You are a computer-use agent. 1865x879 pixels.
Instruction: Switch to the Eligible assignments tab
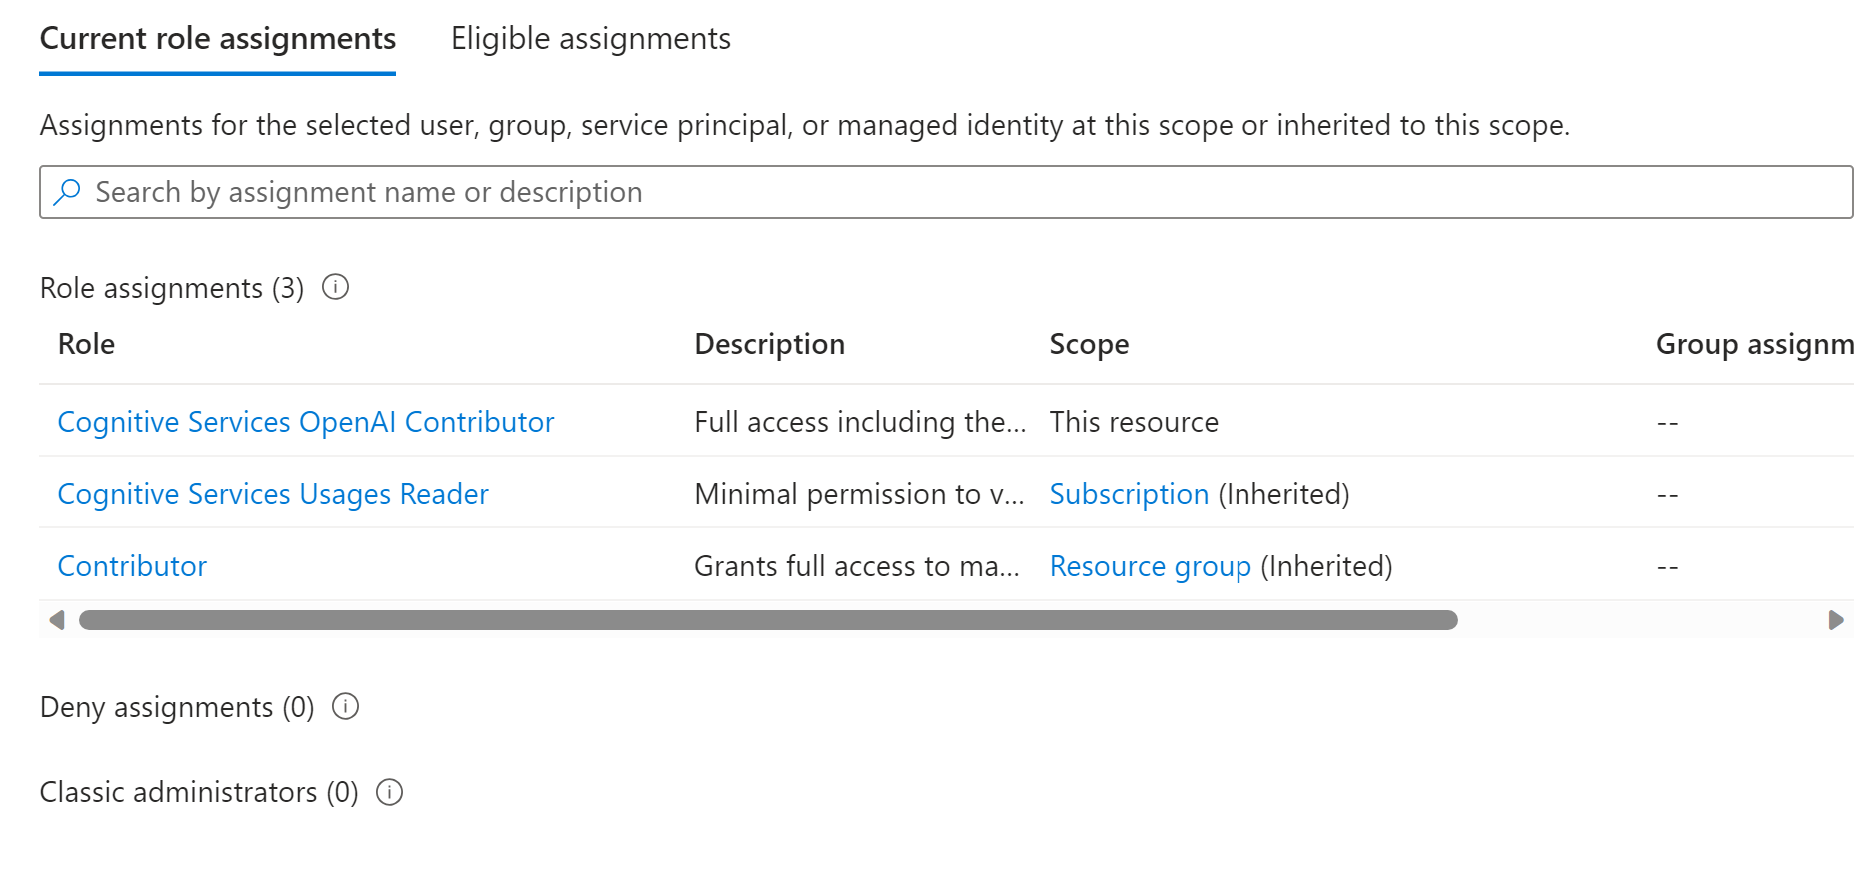[x=590, y=38]
